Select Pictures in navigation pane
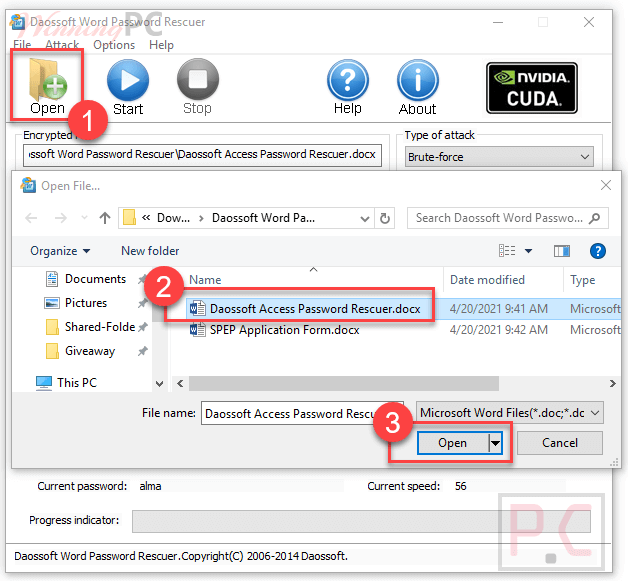The width and height of the screenshot is (628, 581). (86, 303)
